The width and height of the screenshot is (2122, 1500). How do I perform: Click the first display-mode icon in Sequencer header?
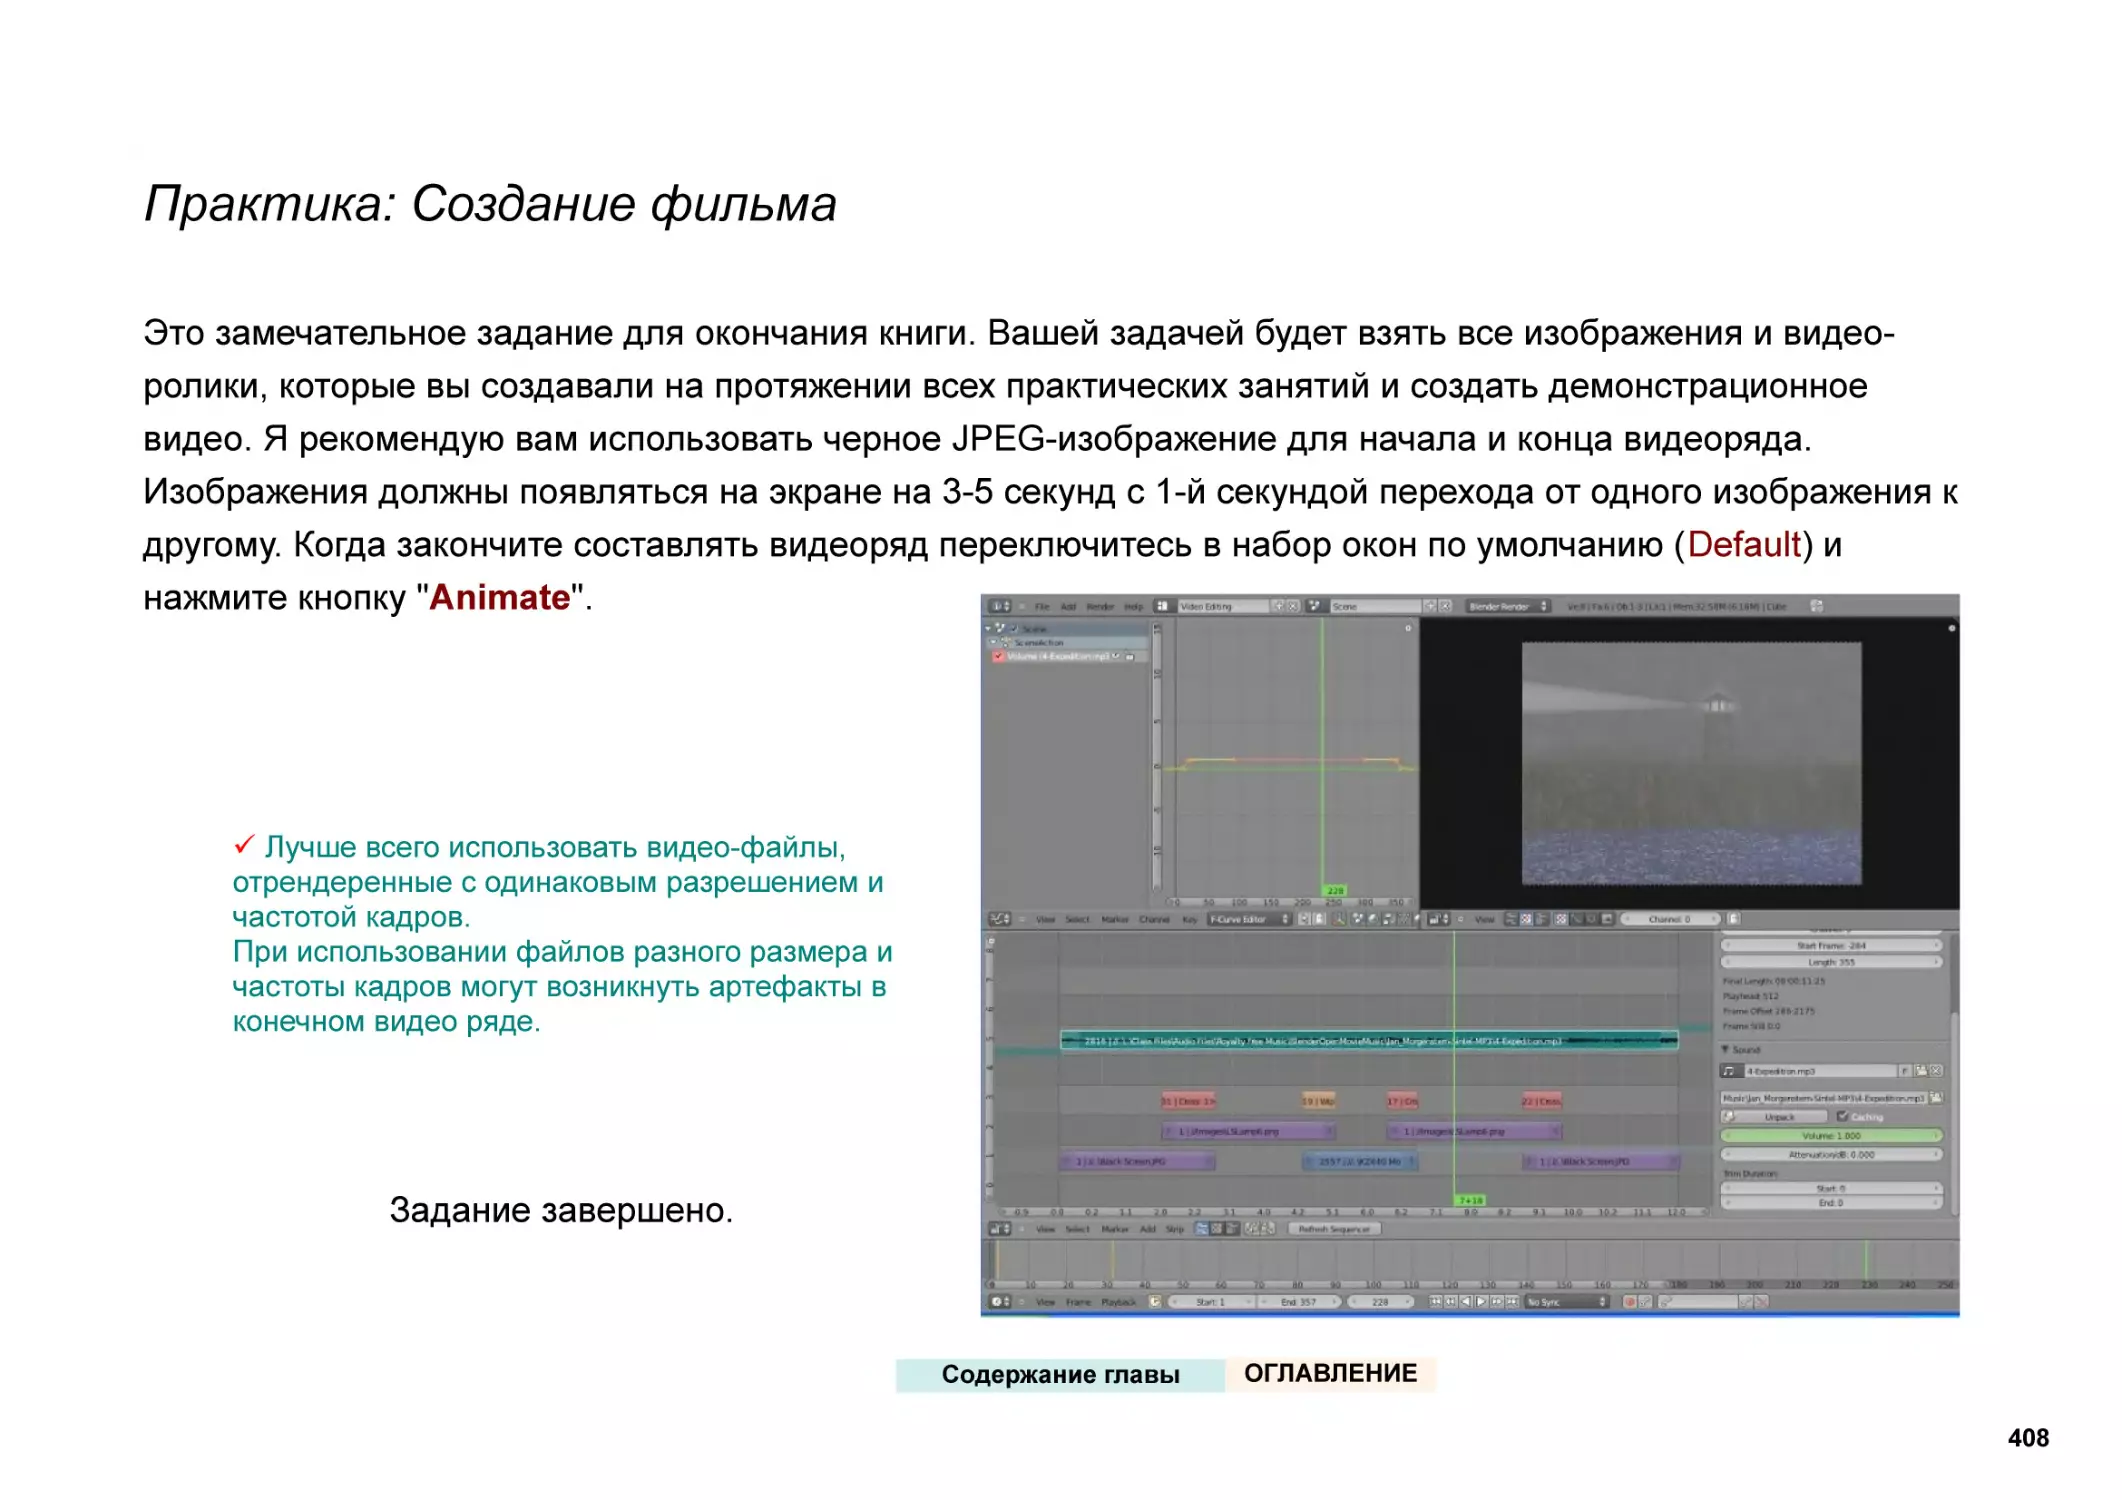(1203, 1229)
